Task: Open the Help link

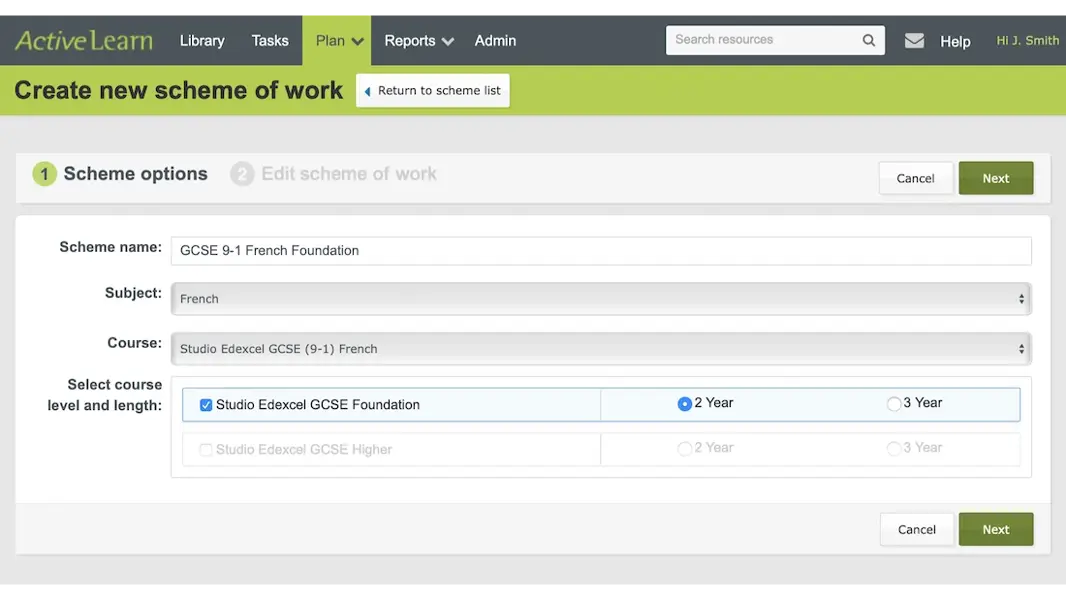Action: click(955, 41)
